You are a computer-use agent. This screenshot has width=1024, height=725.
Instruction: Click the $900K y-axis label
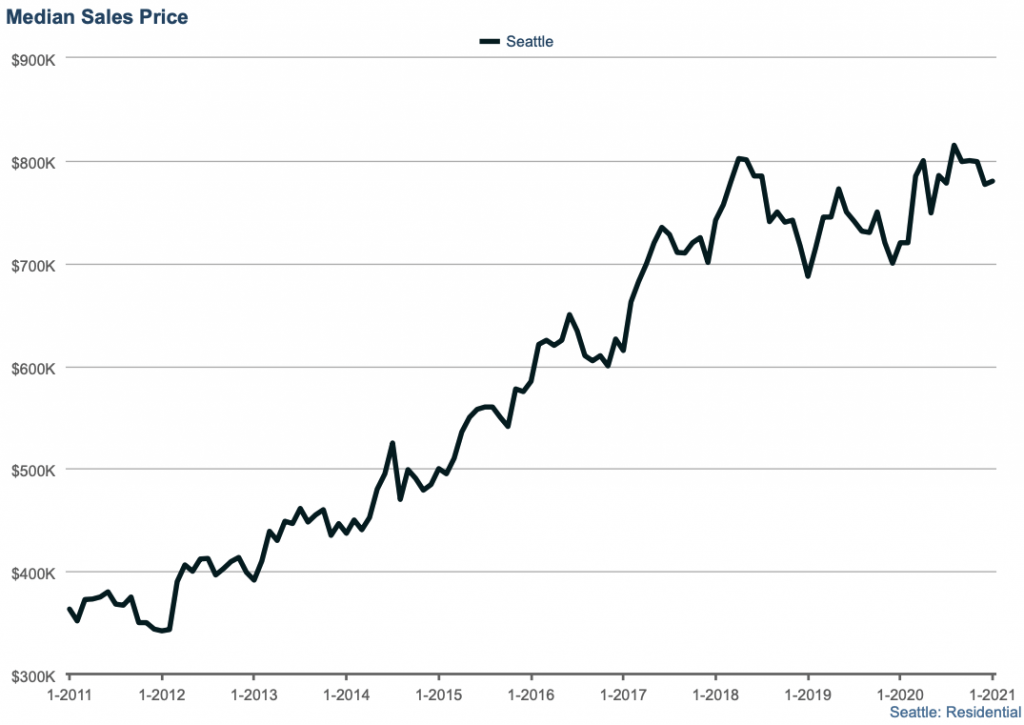pyautogui.click(x=31, y=58)
